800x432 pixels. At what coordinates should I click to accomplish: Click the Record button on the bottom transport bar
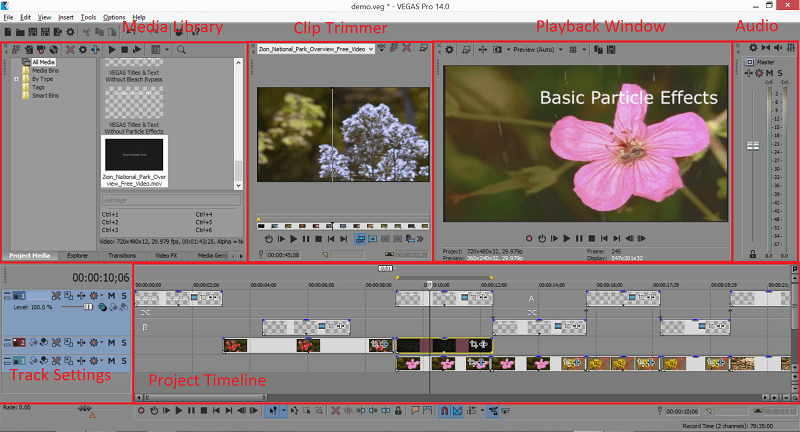(x=141, y=411)
